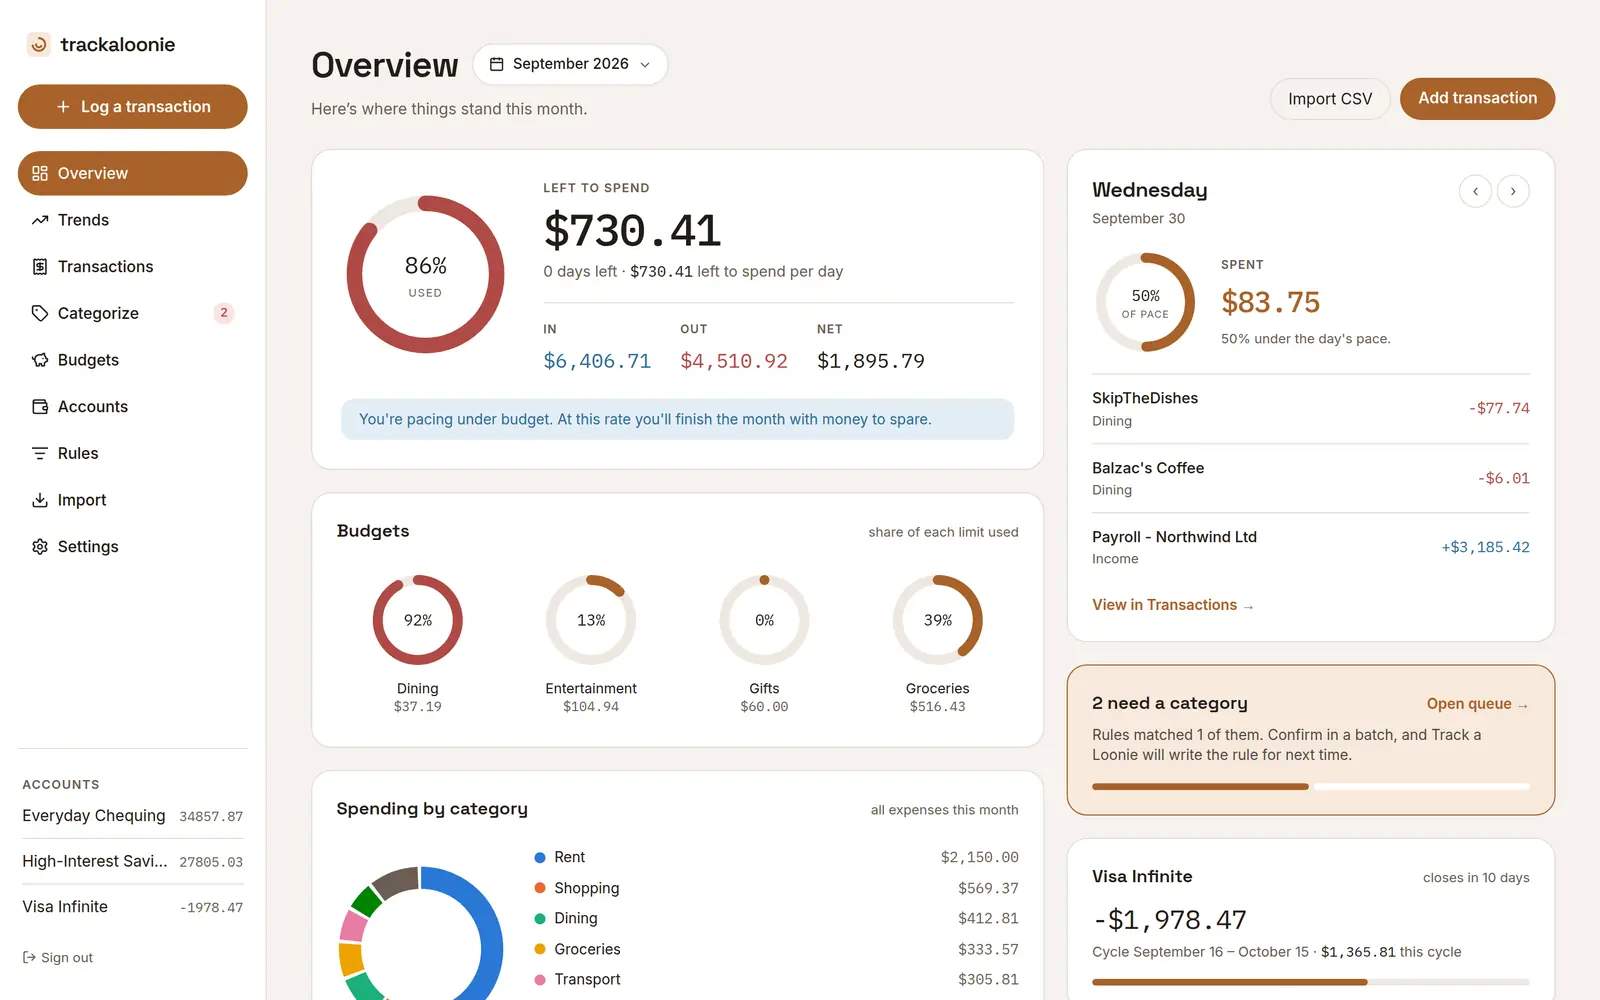Image resolution: width=1600 pixels, height=1000 pixels.
Task: Follow the View in Transactions link
Action: (1172, 605)
